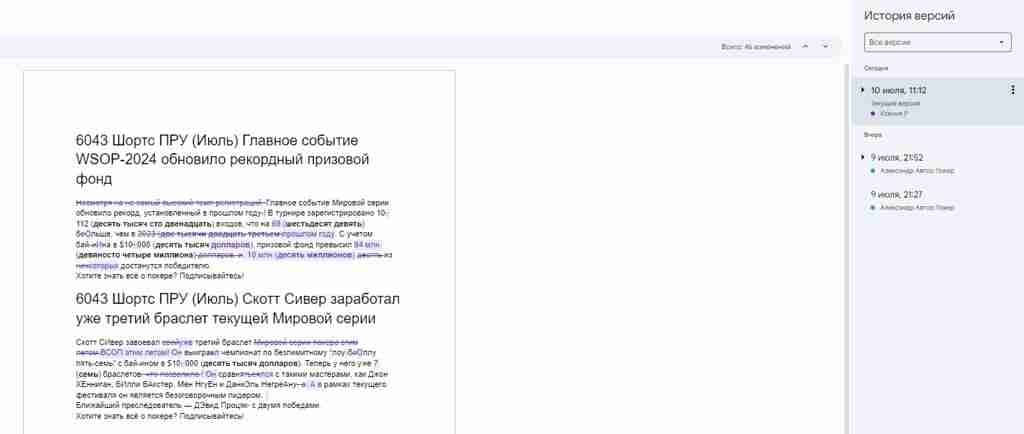The width and height of the screenshot is (1024, 434).
Task: Click Ксения author color dot
Action: coord(873,114)
